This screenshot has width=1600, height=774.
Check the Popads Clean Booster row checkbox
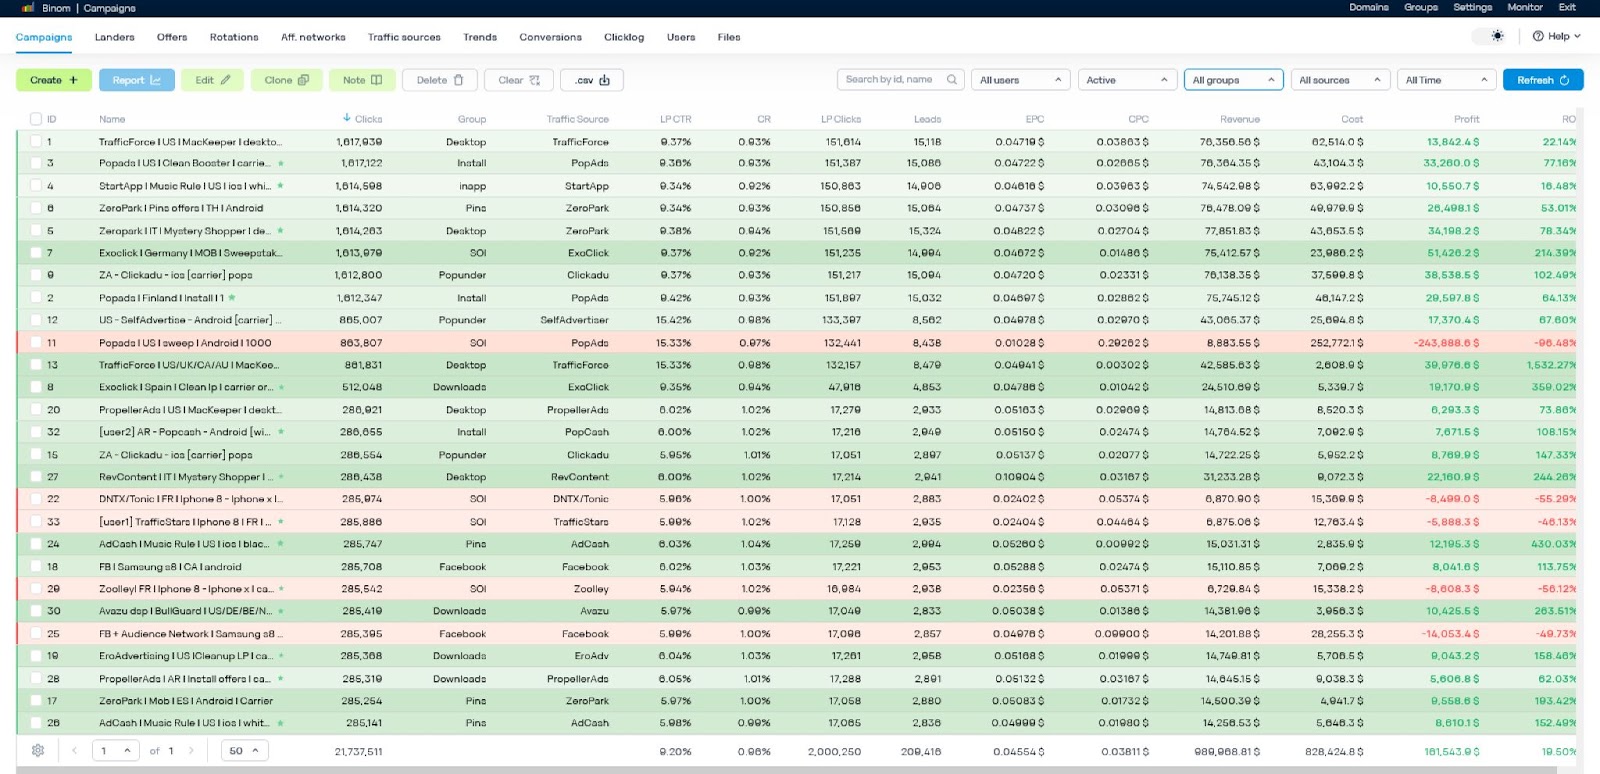click(x=36, y=163)
